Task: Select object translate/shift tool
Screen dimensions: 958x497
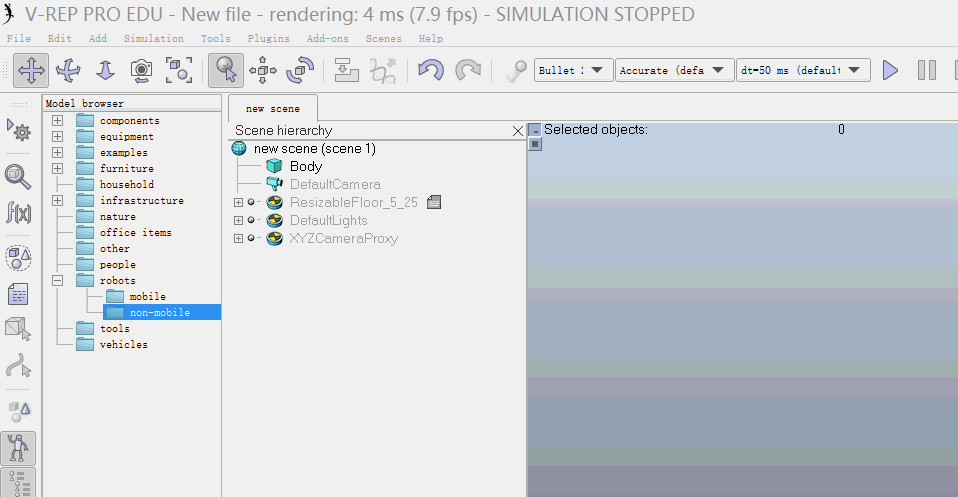Action: pos(263,70)
